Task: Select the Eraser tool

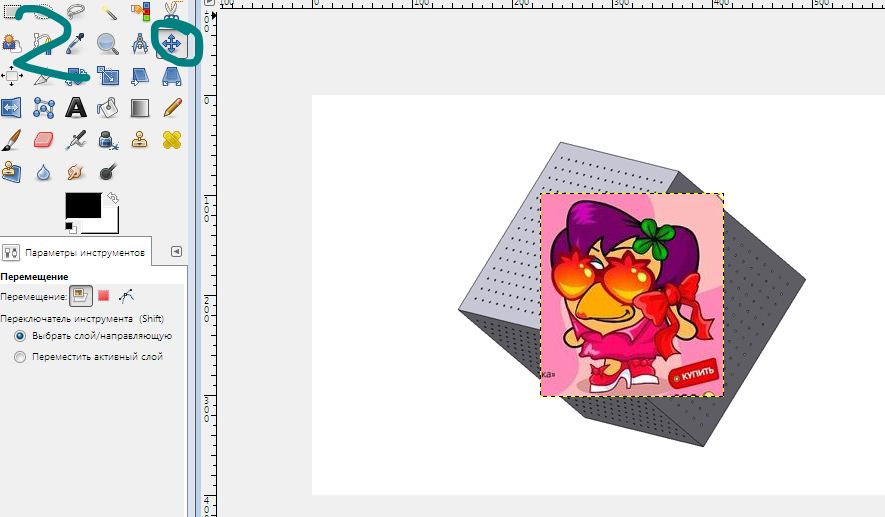Action: click(43, 139)
